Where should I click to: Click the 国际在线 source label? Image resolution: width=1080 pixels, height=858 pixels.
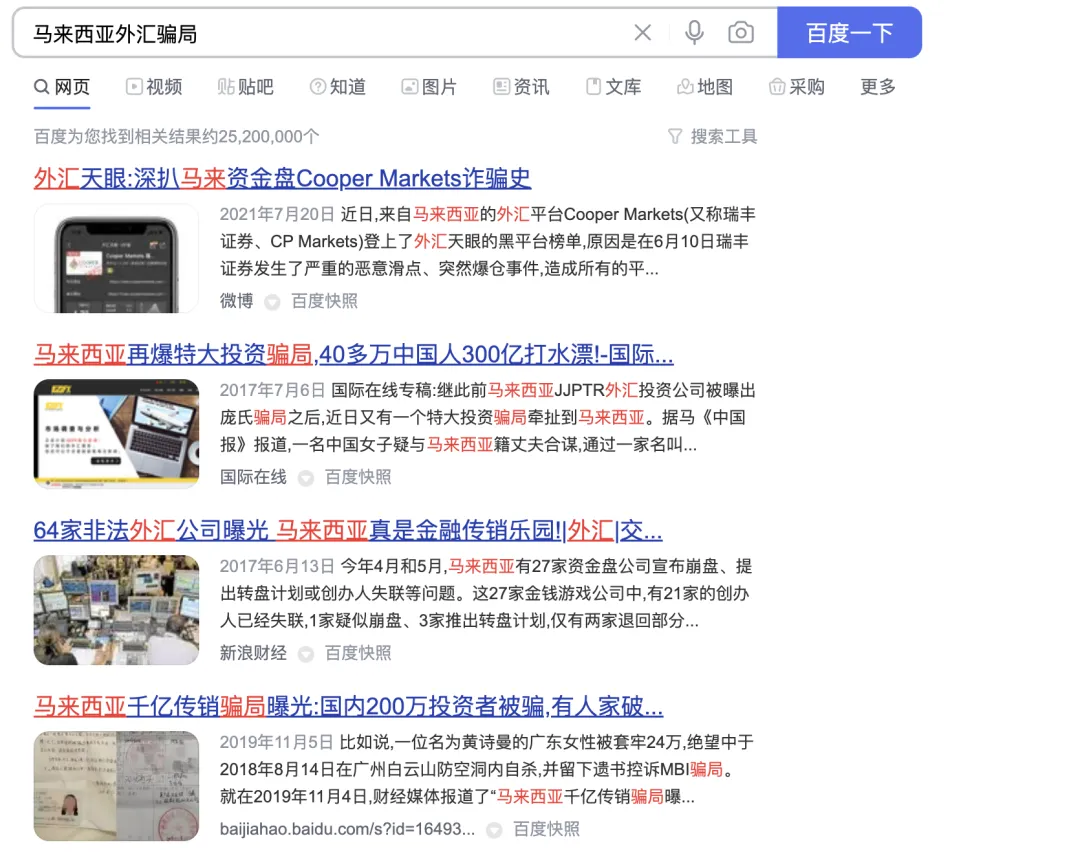(253, 477)
